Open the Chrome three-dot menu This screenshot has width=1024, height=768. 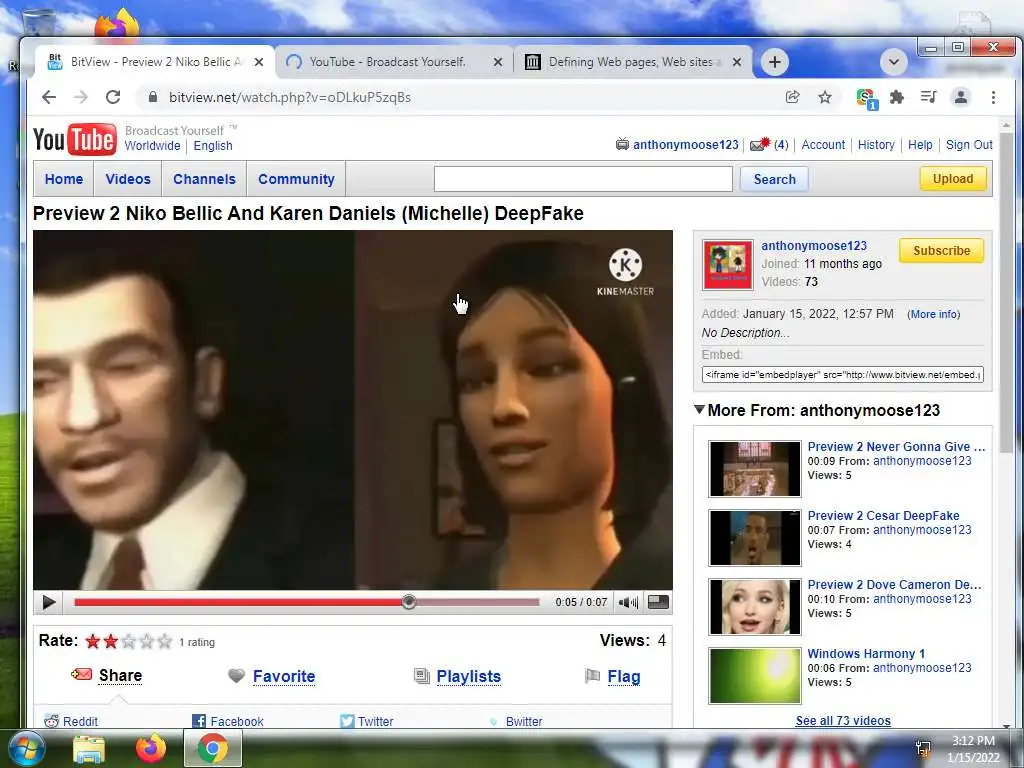(993, 97)
